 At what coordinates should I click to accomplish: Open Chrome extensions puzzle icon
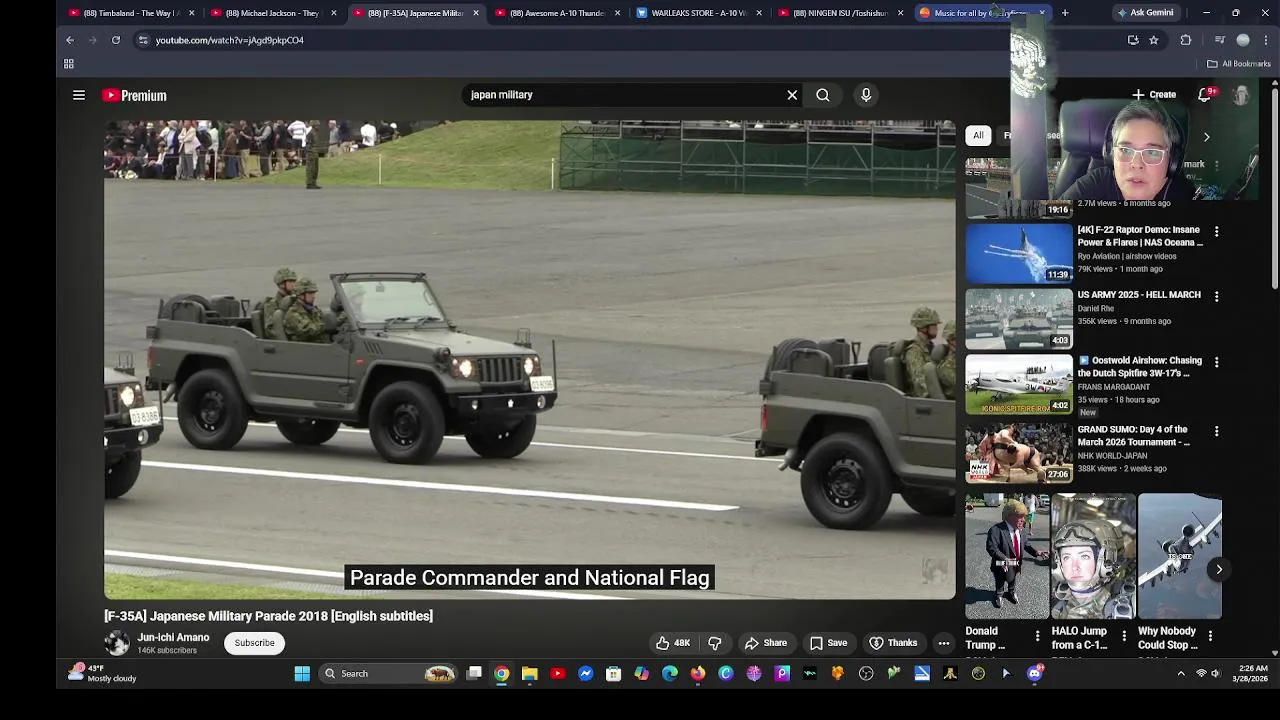tap(1186, 40)
